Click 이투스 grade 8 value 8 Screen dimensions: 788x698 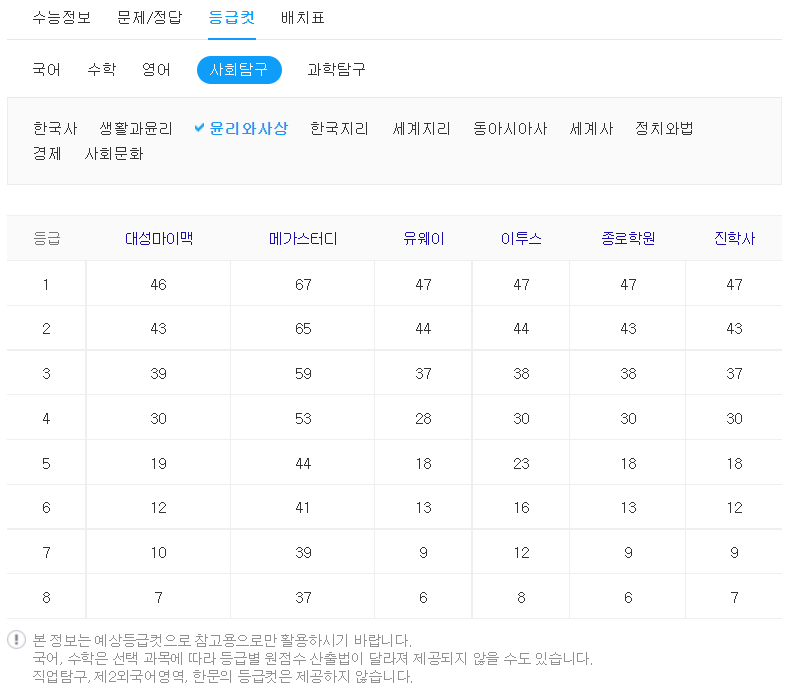521,597
